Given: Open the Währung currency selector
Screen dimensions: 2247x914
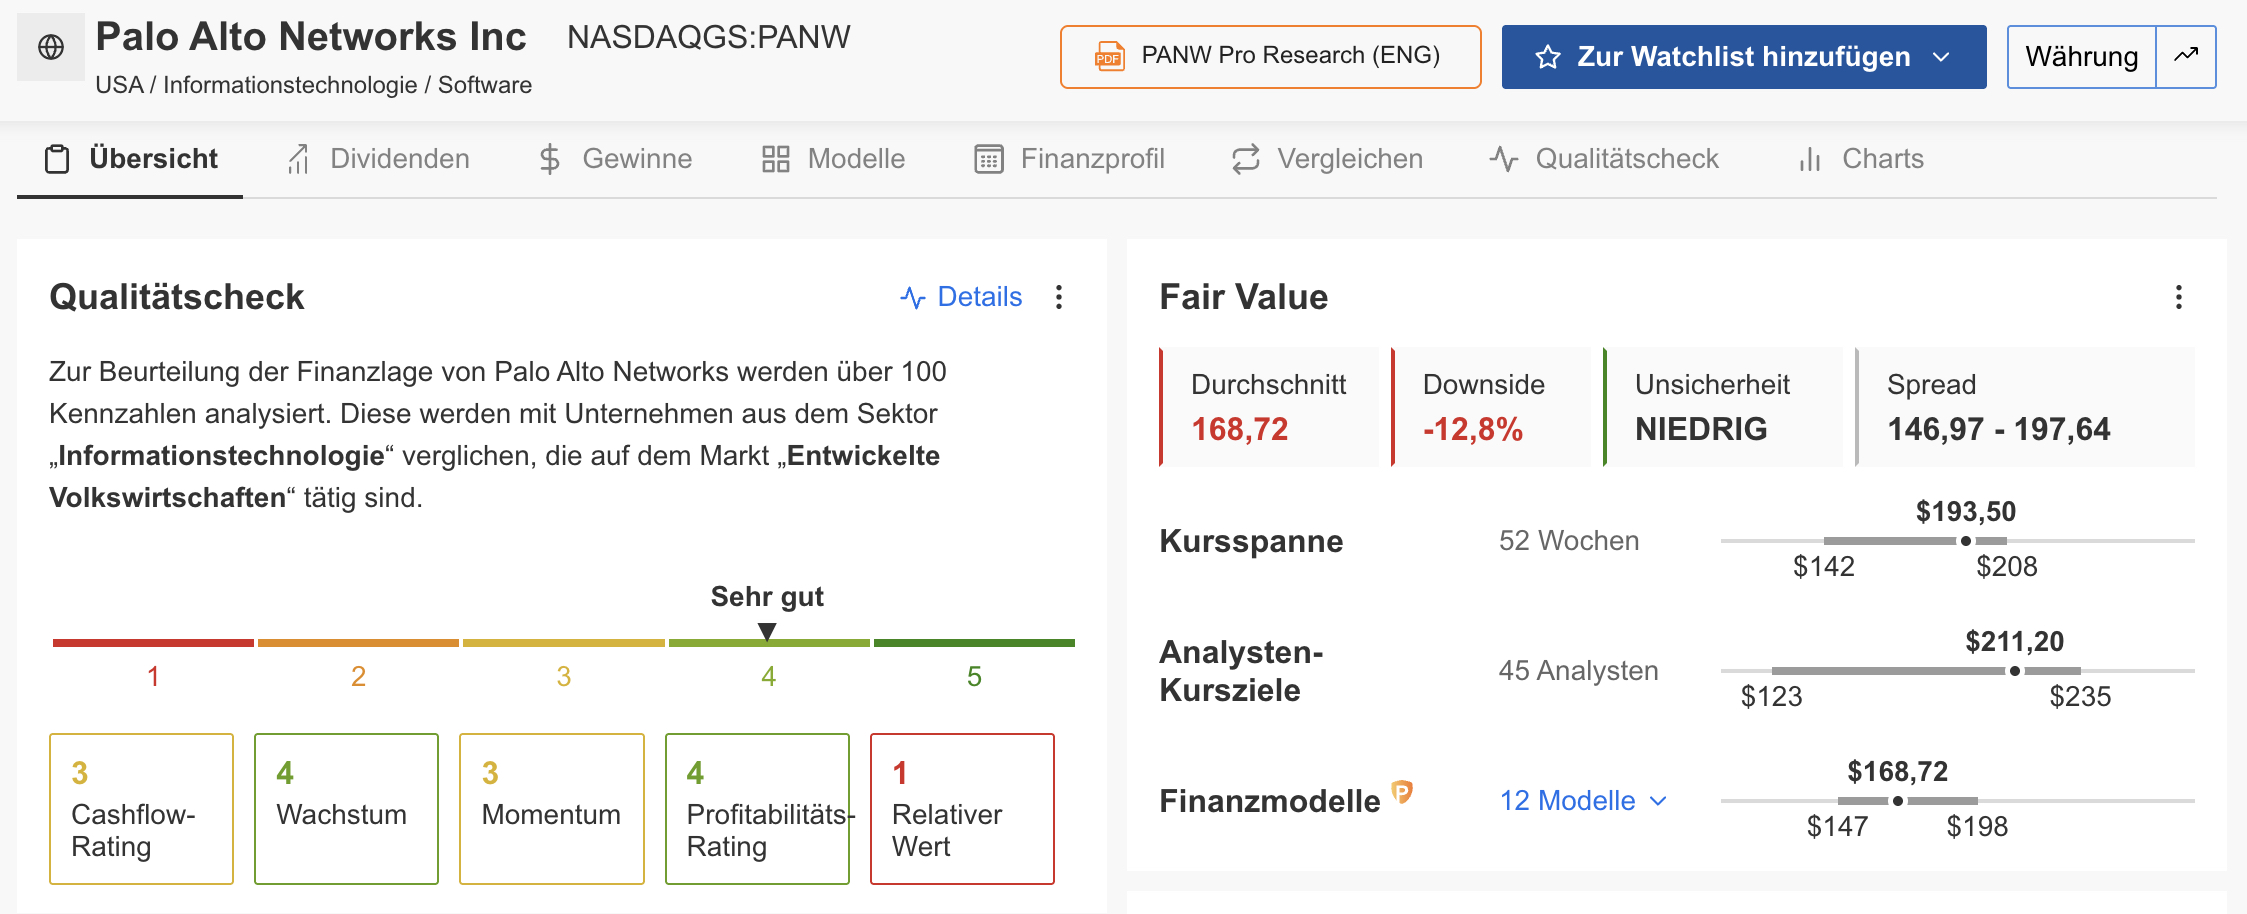Looking at the screenshot, I should 2082,57.
